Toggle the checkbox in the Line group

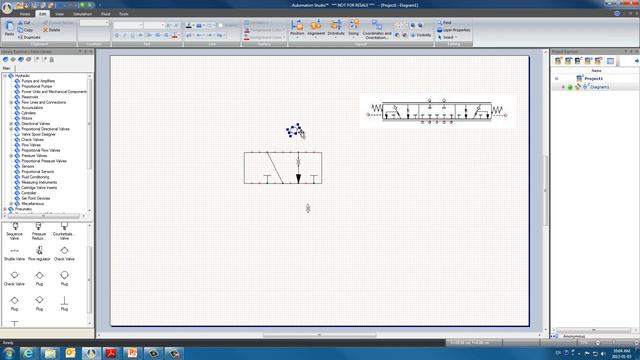pyautogui.click(x=221, y=25)
